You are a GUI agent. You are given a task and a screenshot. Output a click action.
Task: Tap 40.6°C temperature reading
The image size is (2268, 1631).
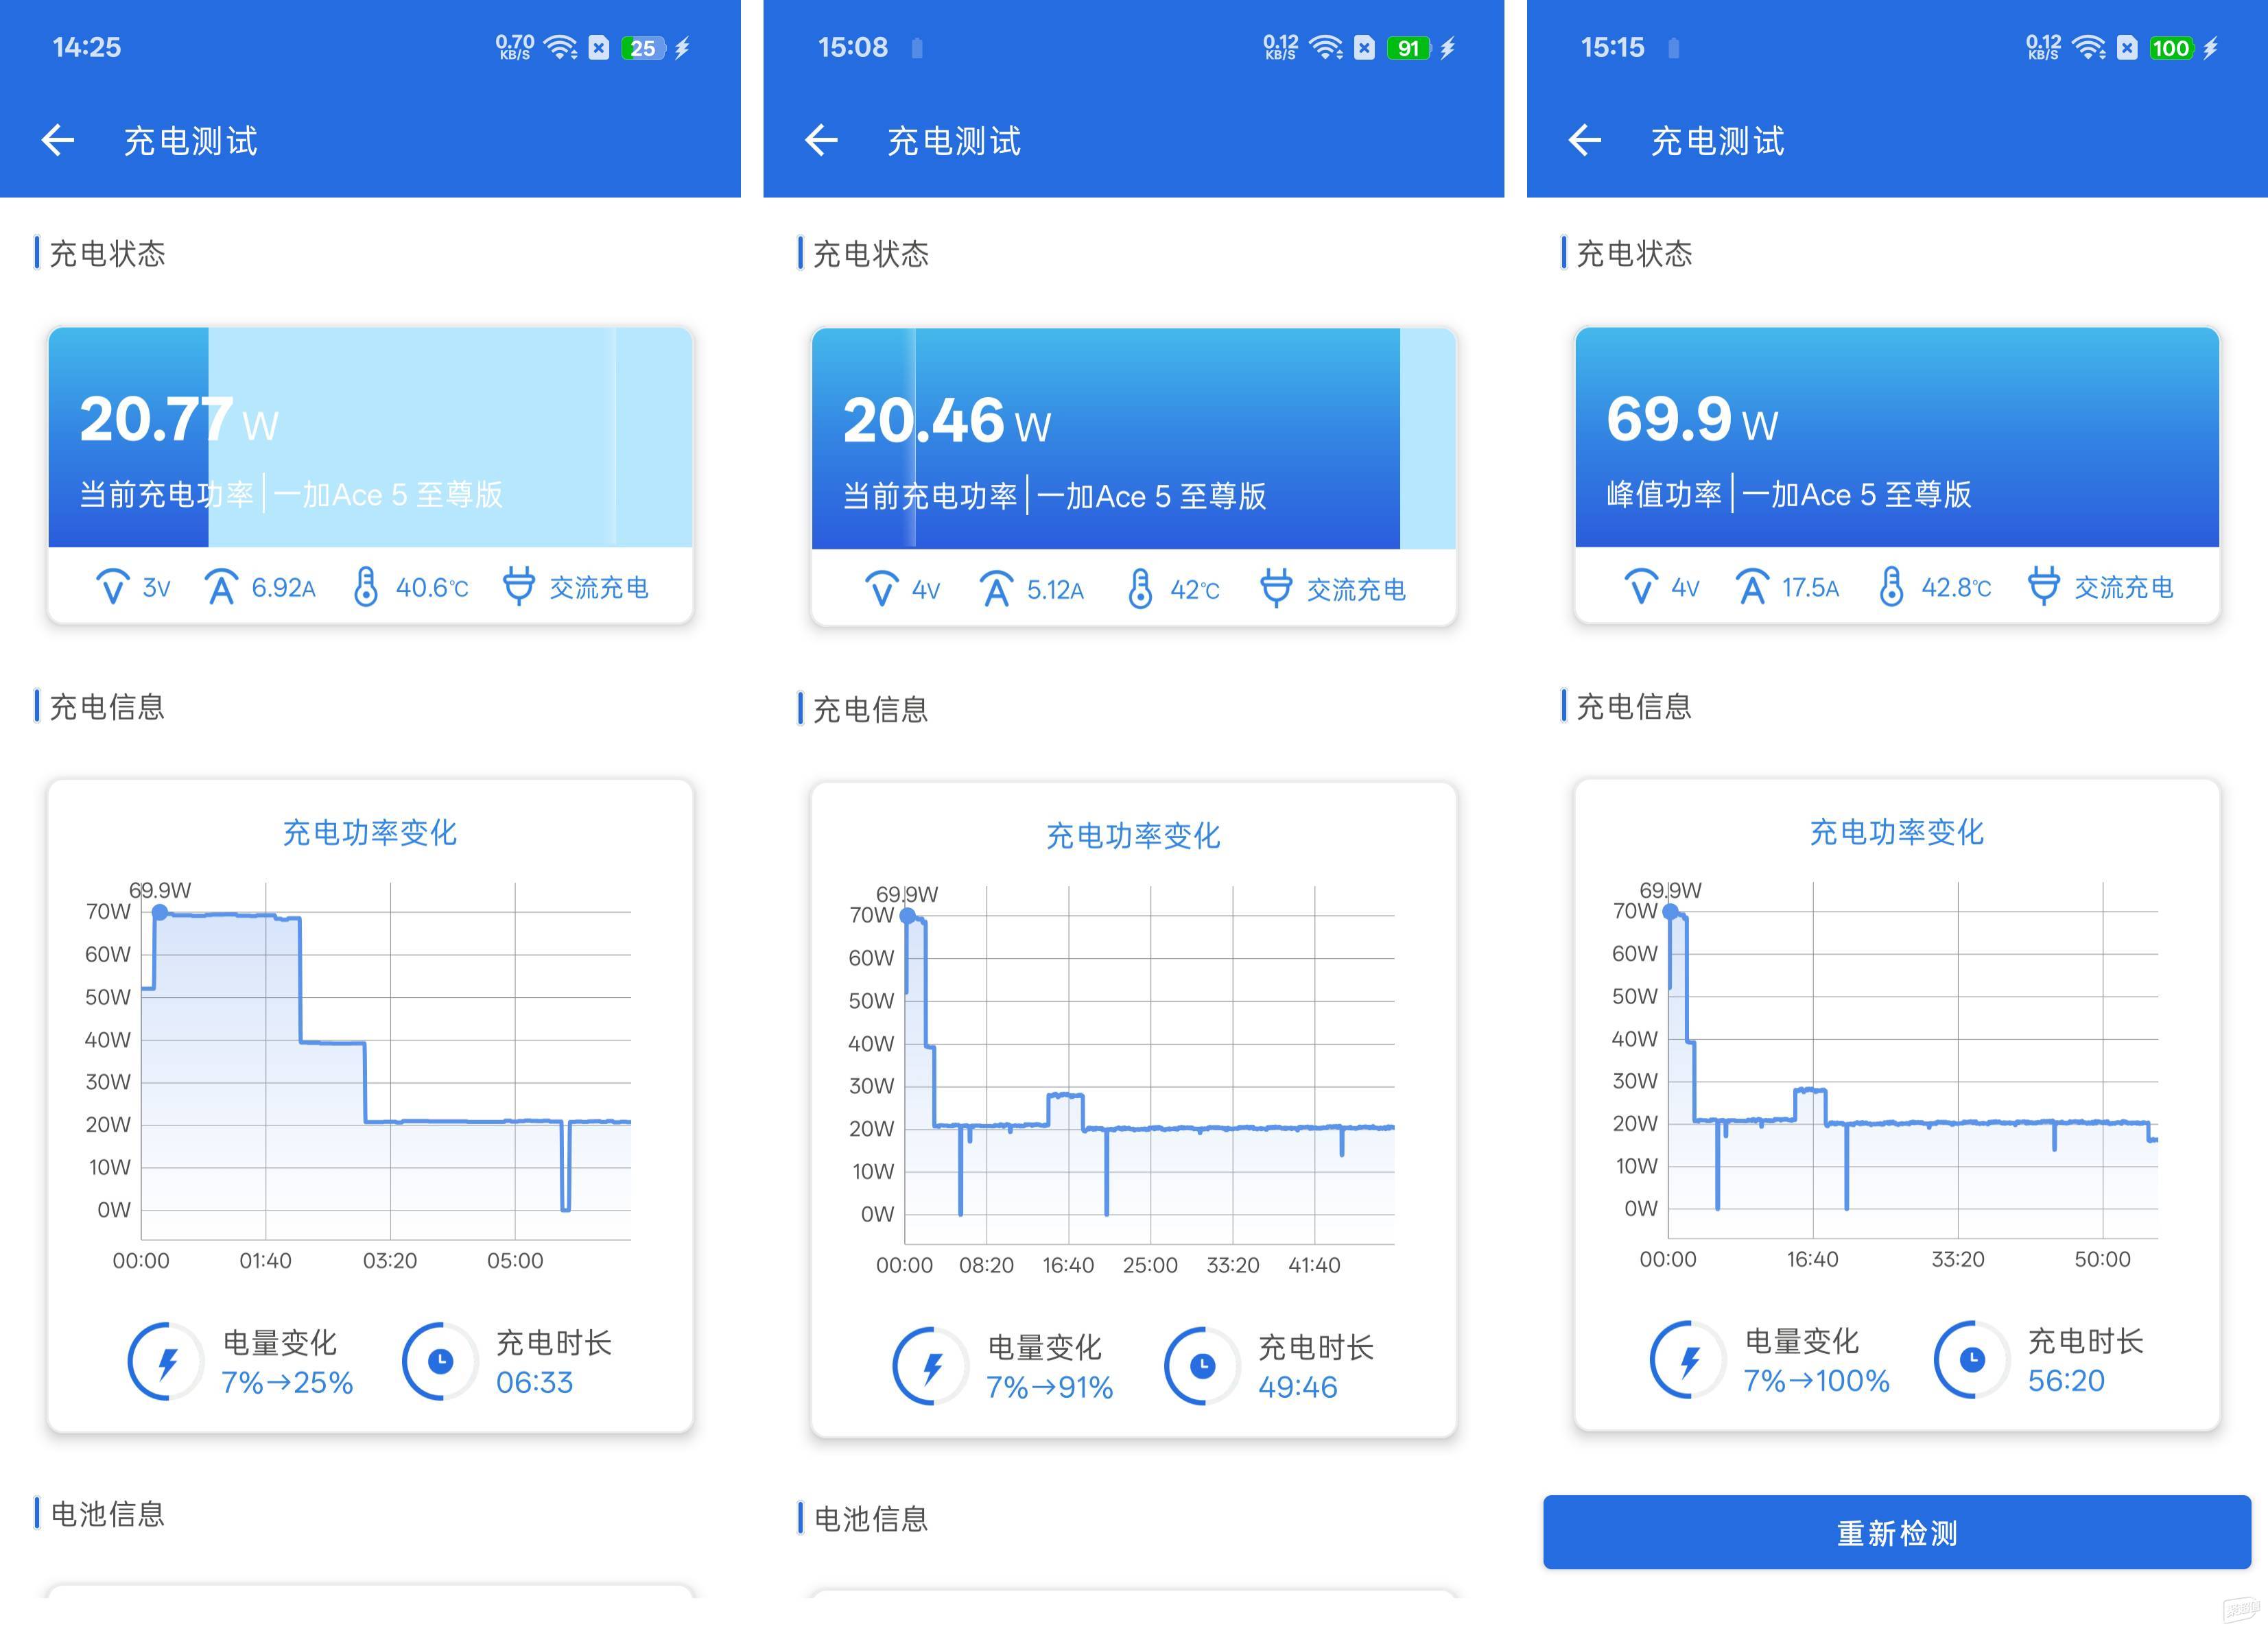432,587
